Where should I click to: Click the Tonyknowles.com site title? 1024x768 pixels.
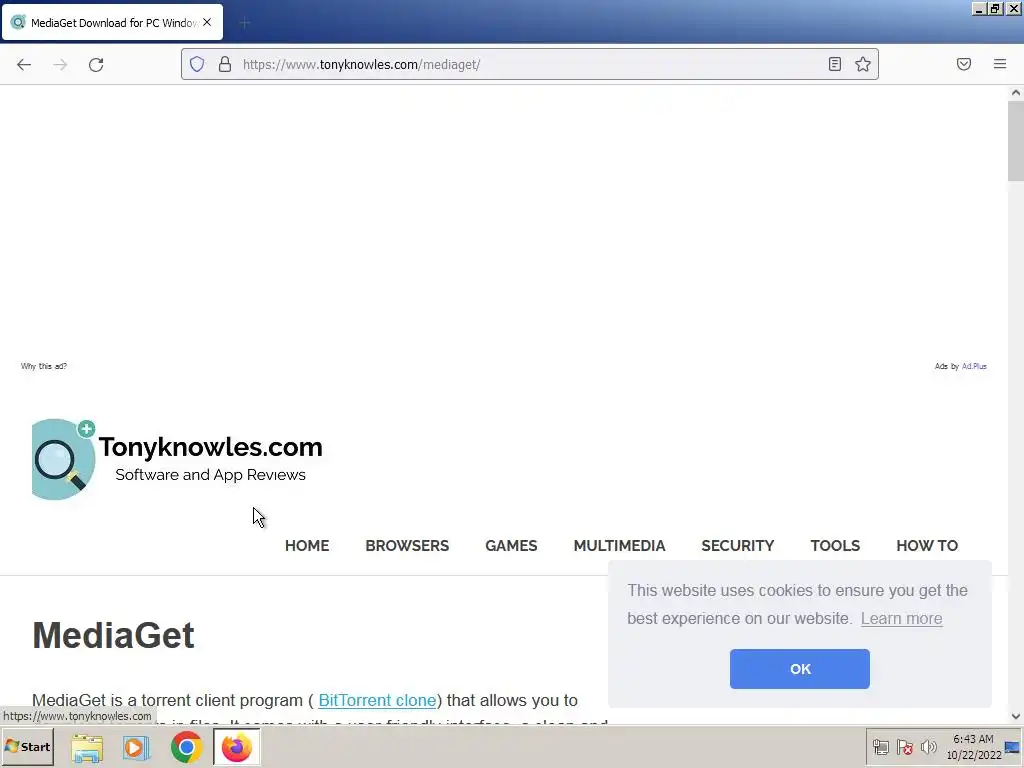[210, 447]
